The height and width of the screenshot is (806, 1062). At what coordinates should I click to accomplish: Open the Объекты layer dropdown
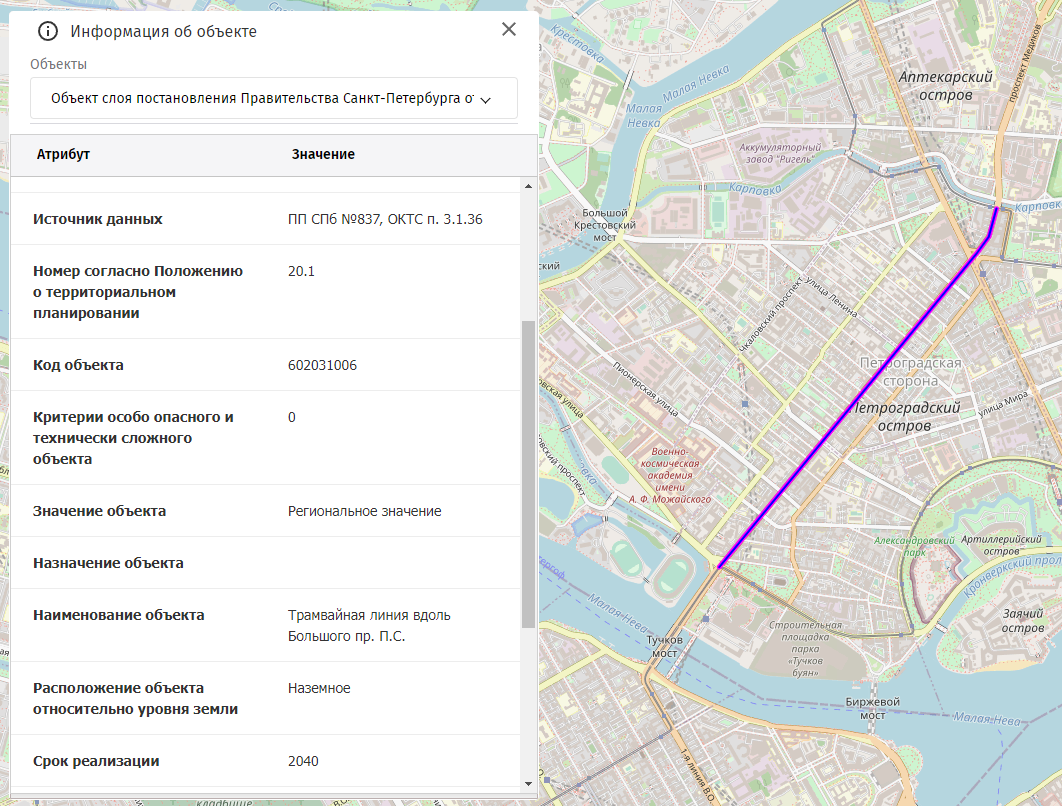274,99
